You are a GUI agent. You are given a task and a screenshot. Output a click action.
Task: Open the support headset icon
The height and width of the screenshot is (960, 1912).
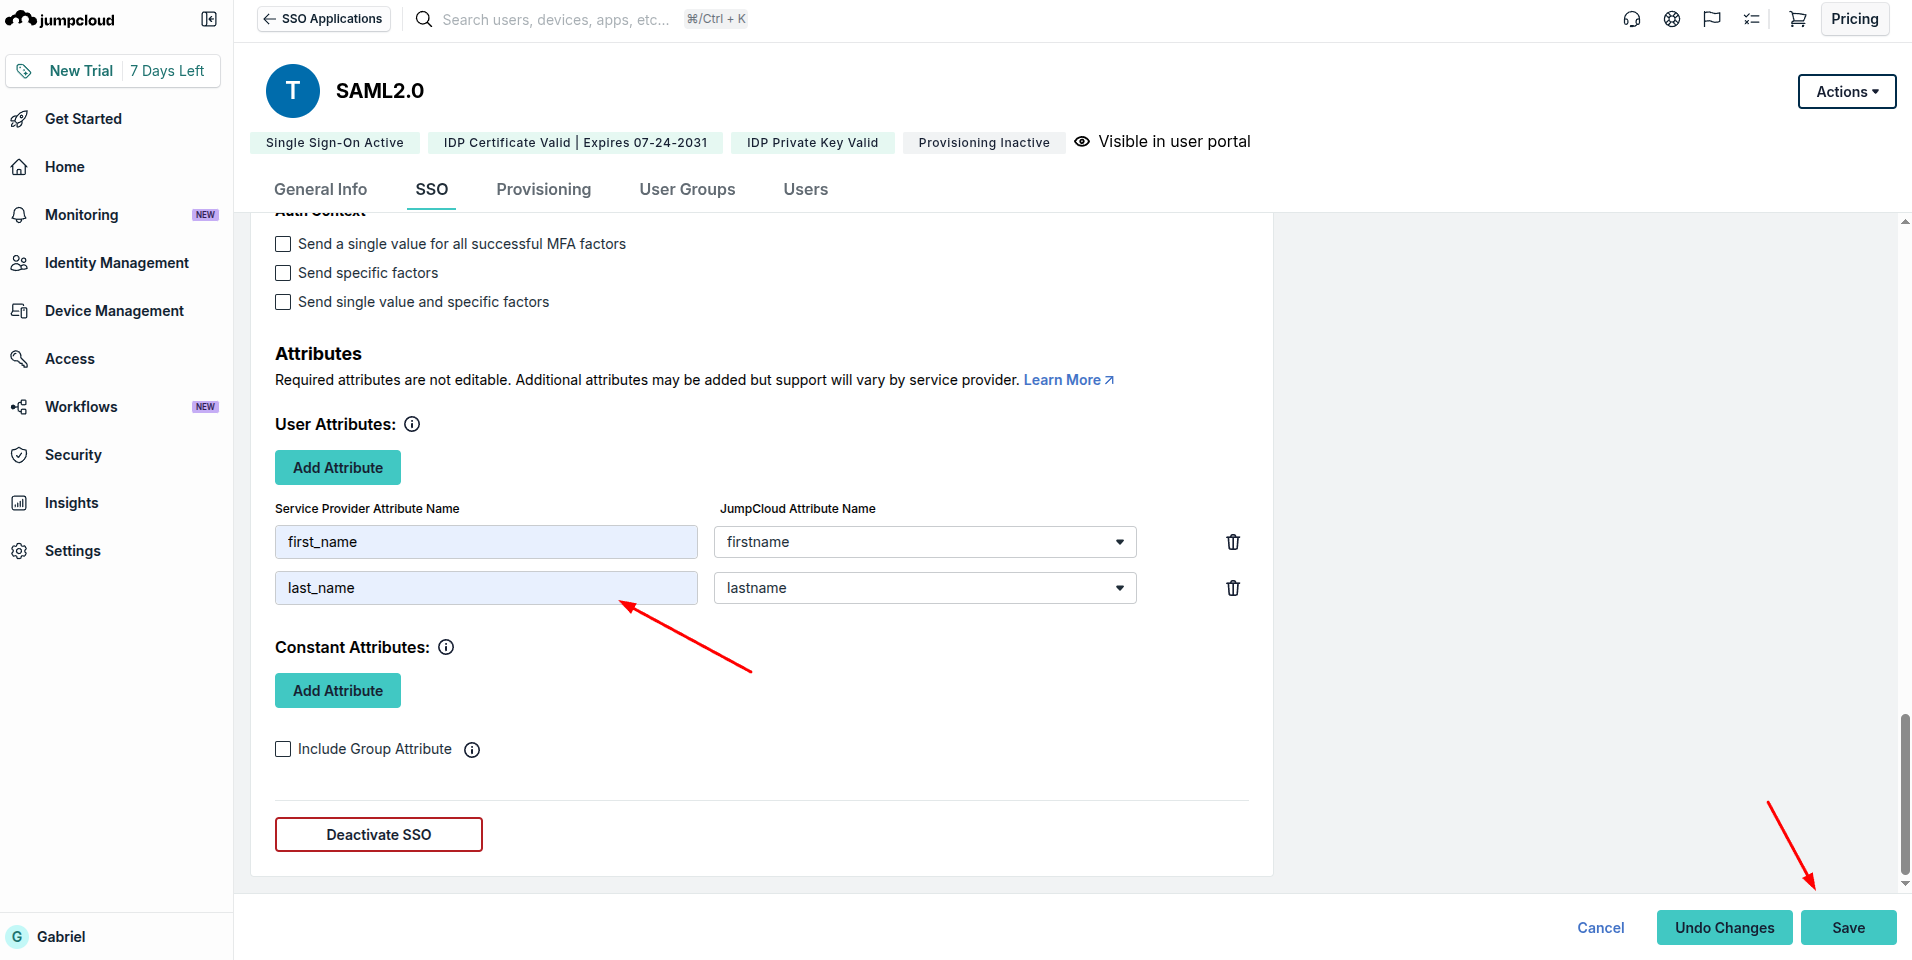click(x=1632, y=19)
